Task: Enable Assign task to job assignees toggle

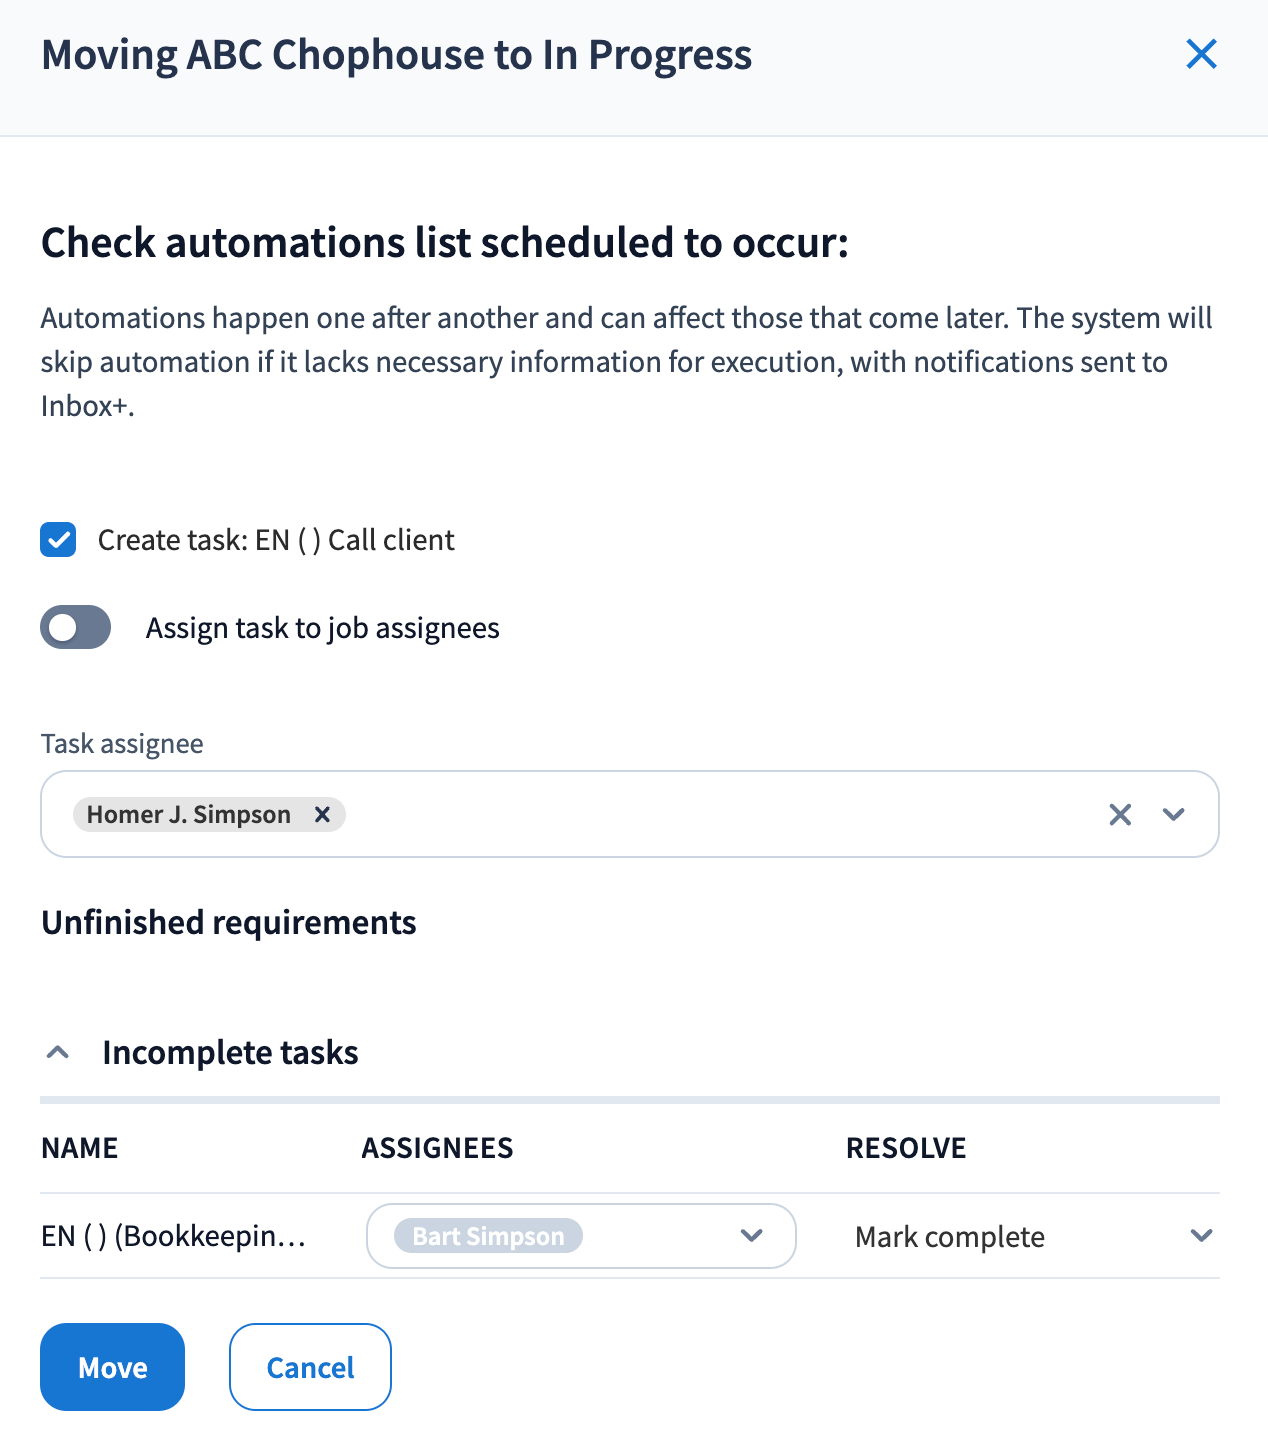Action: (76, 628)
